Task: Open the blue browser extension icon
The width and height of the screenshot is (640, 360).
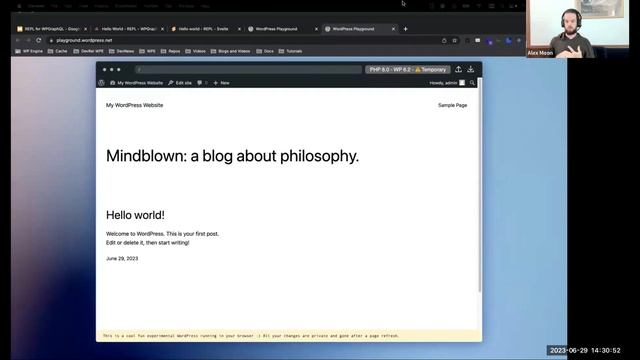Action: pyautogui.click(x=509, y=40)
